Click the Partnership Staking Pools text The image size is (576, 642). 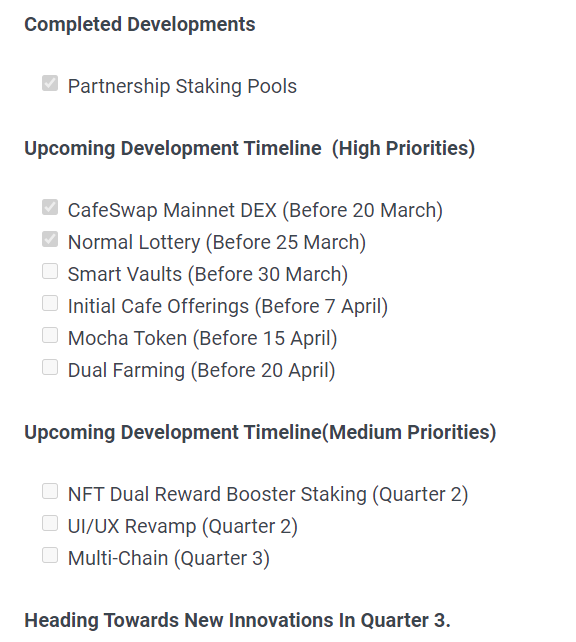tap(182, 87)
